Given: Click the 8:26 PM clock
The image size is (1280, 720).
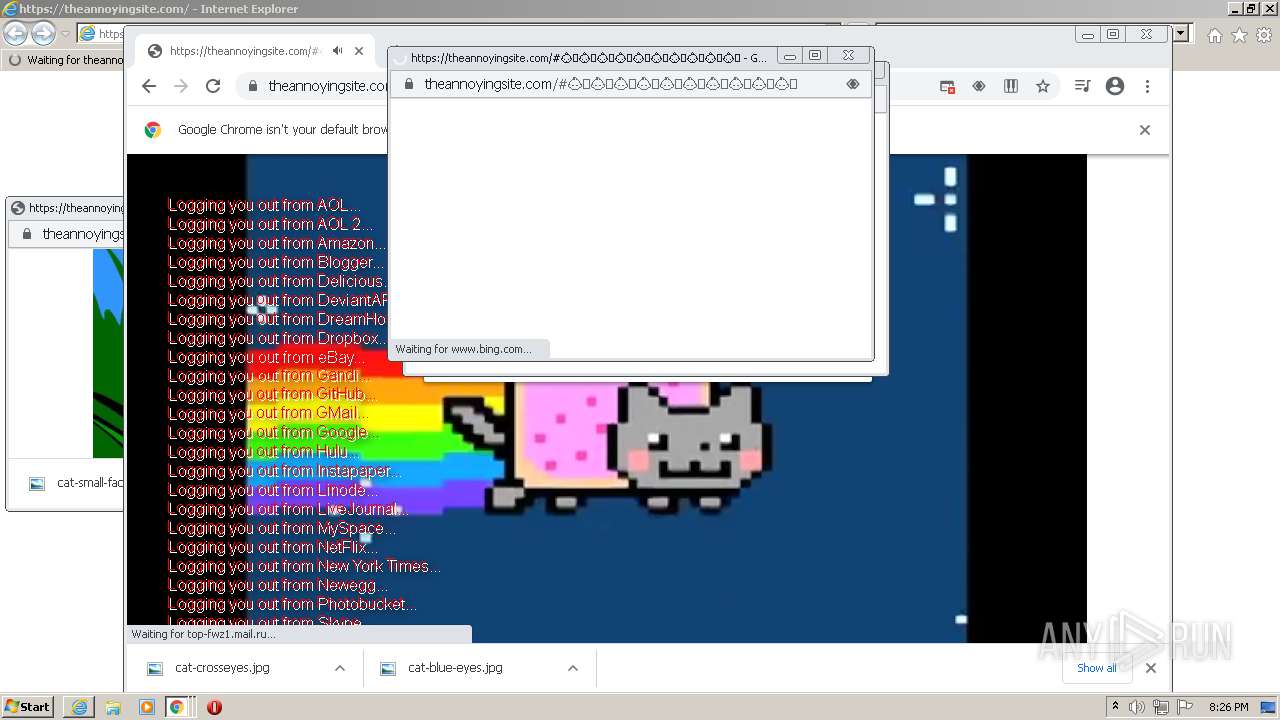Looking at the screenshot, I should point(1228,707).
